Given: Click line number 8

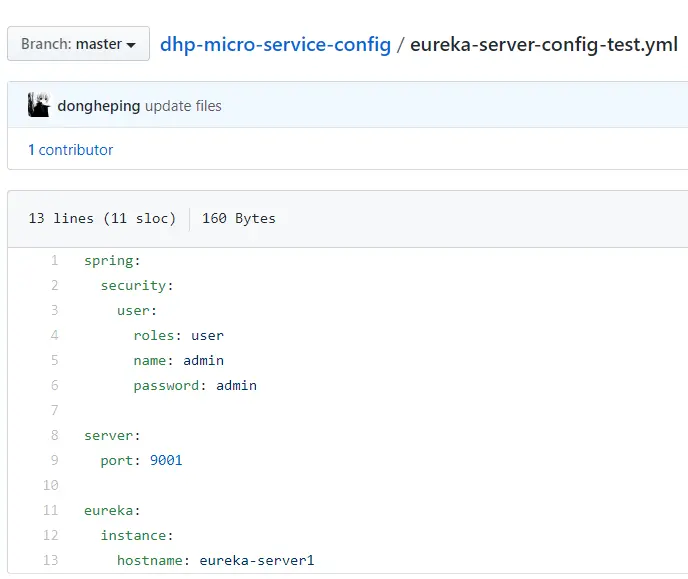Looking at the screenshot, I should coord(54,436).
